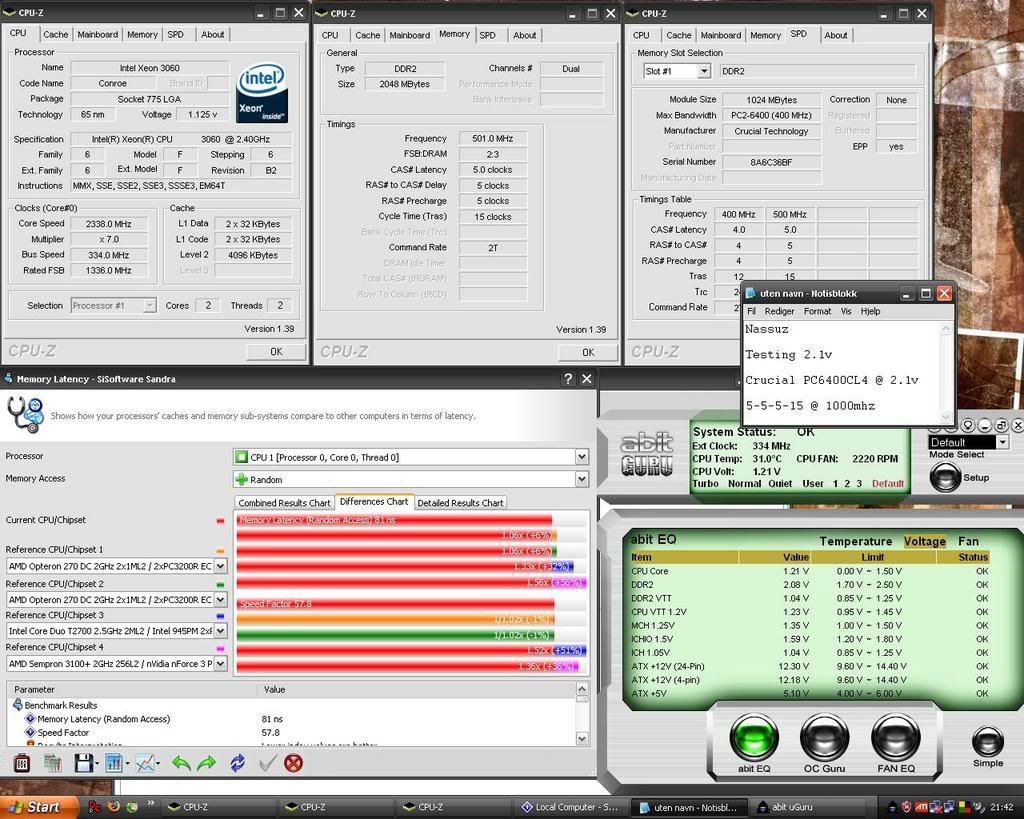This screenshot has height=819, width=1024.
Task: Click the Simple mode round button in uGuru
Action: point(987,741)
